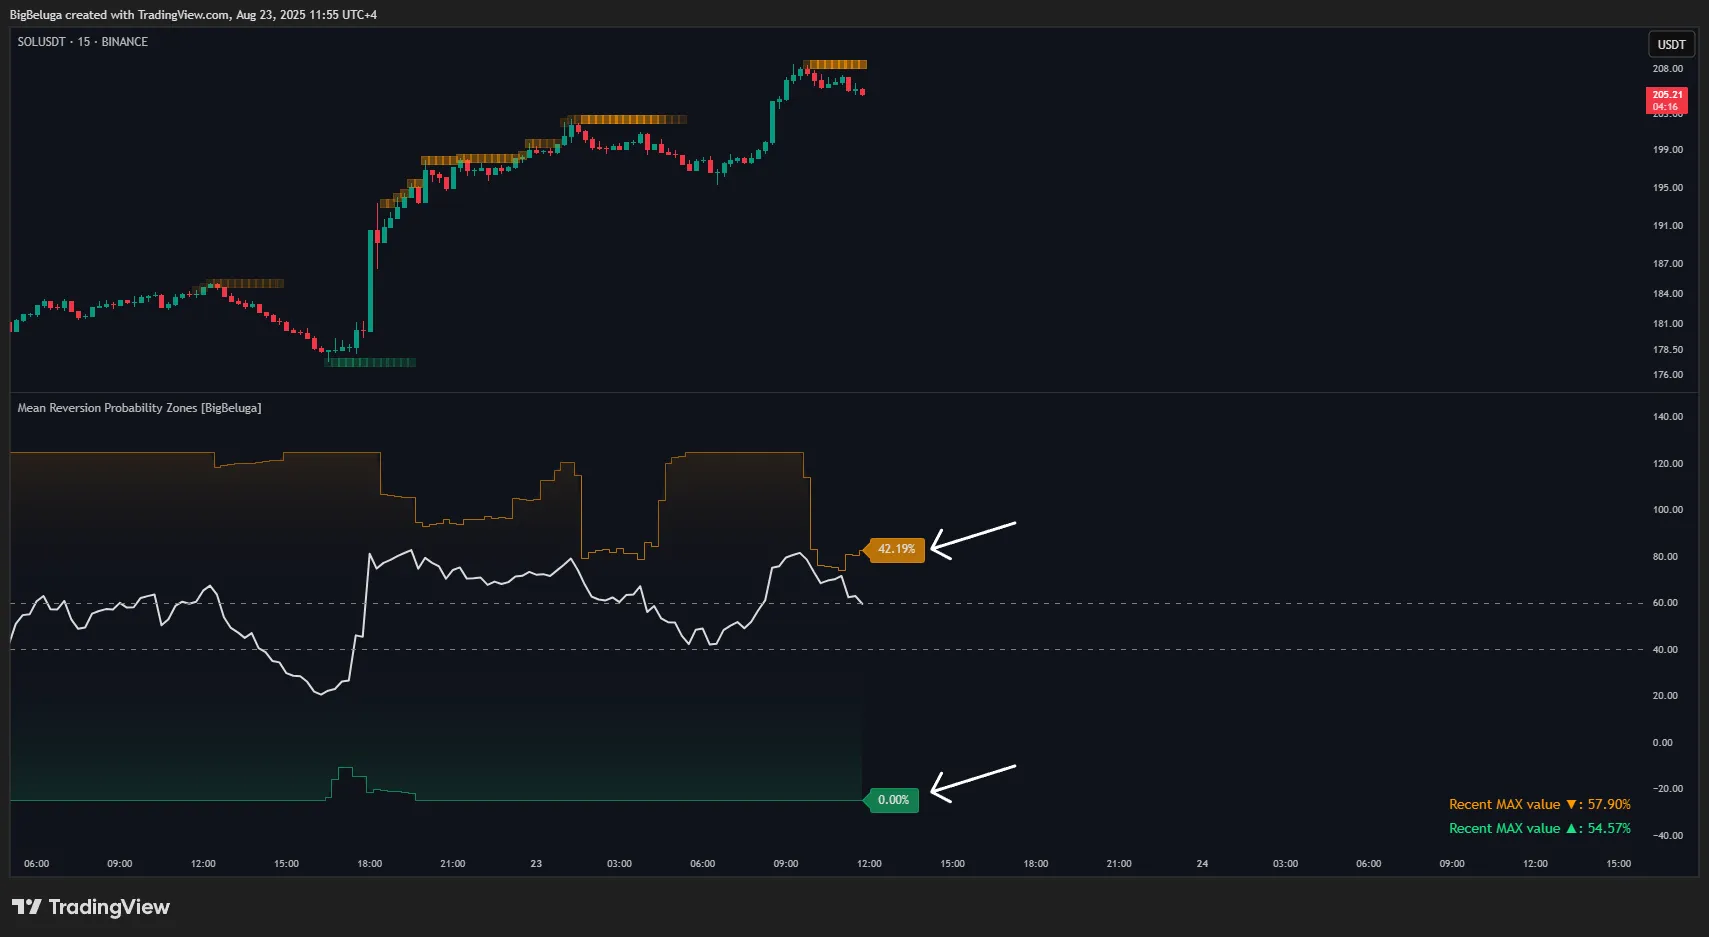The height and width of the screenshot is (937, 1709).
Task: Click the 60.00 indicator scale label
Action: pyautogui.click(x=1665, y=603)
